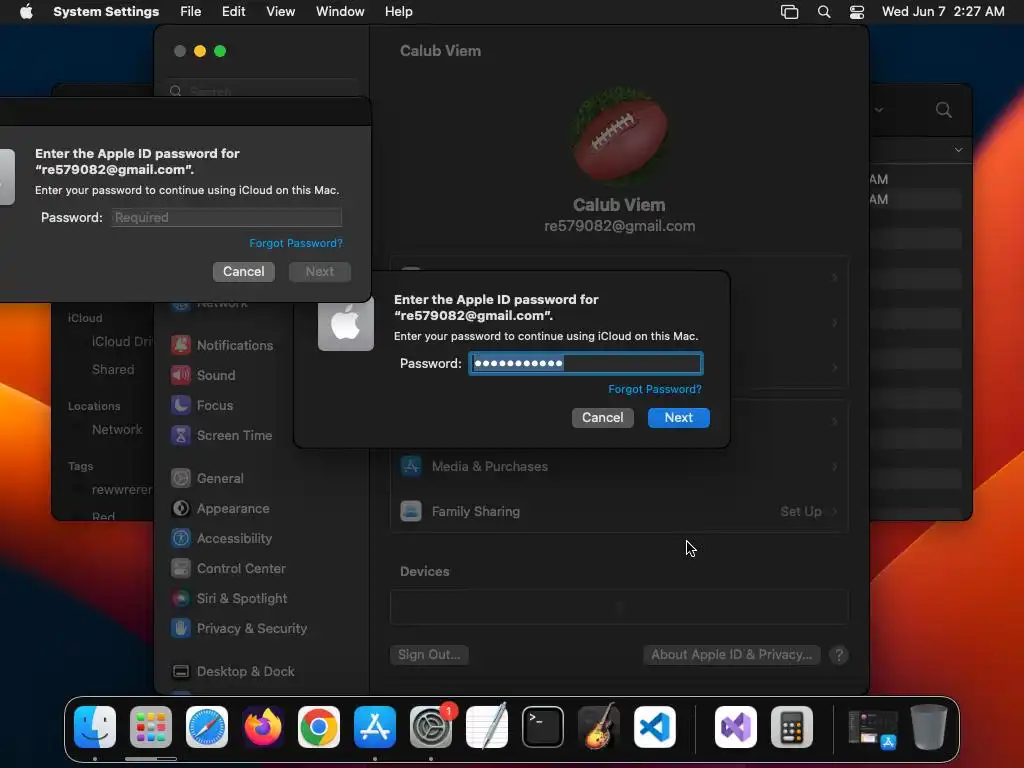Open General settings pane
Viewport: 1024px width, 768px height.
[x=207, y=478]
